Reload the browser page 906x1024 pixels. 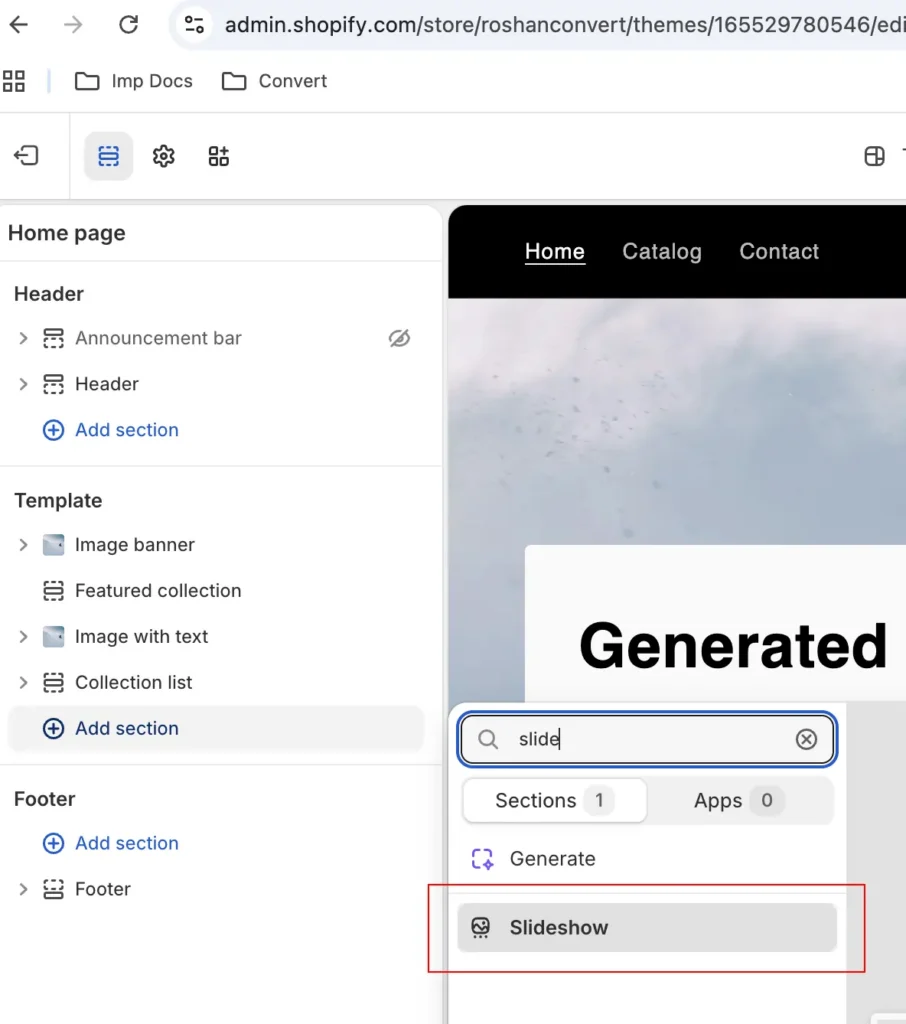point(128,25)
